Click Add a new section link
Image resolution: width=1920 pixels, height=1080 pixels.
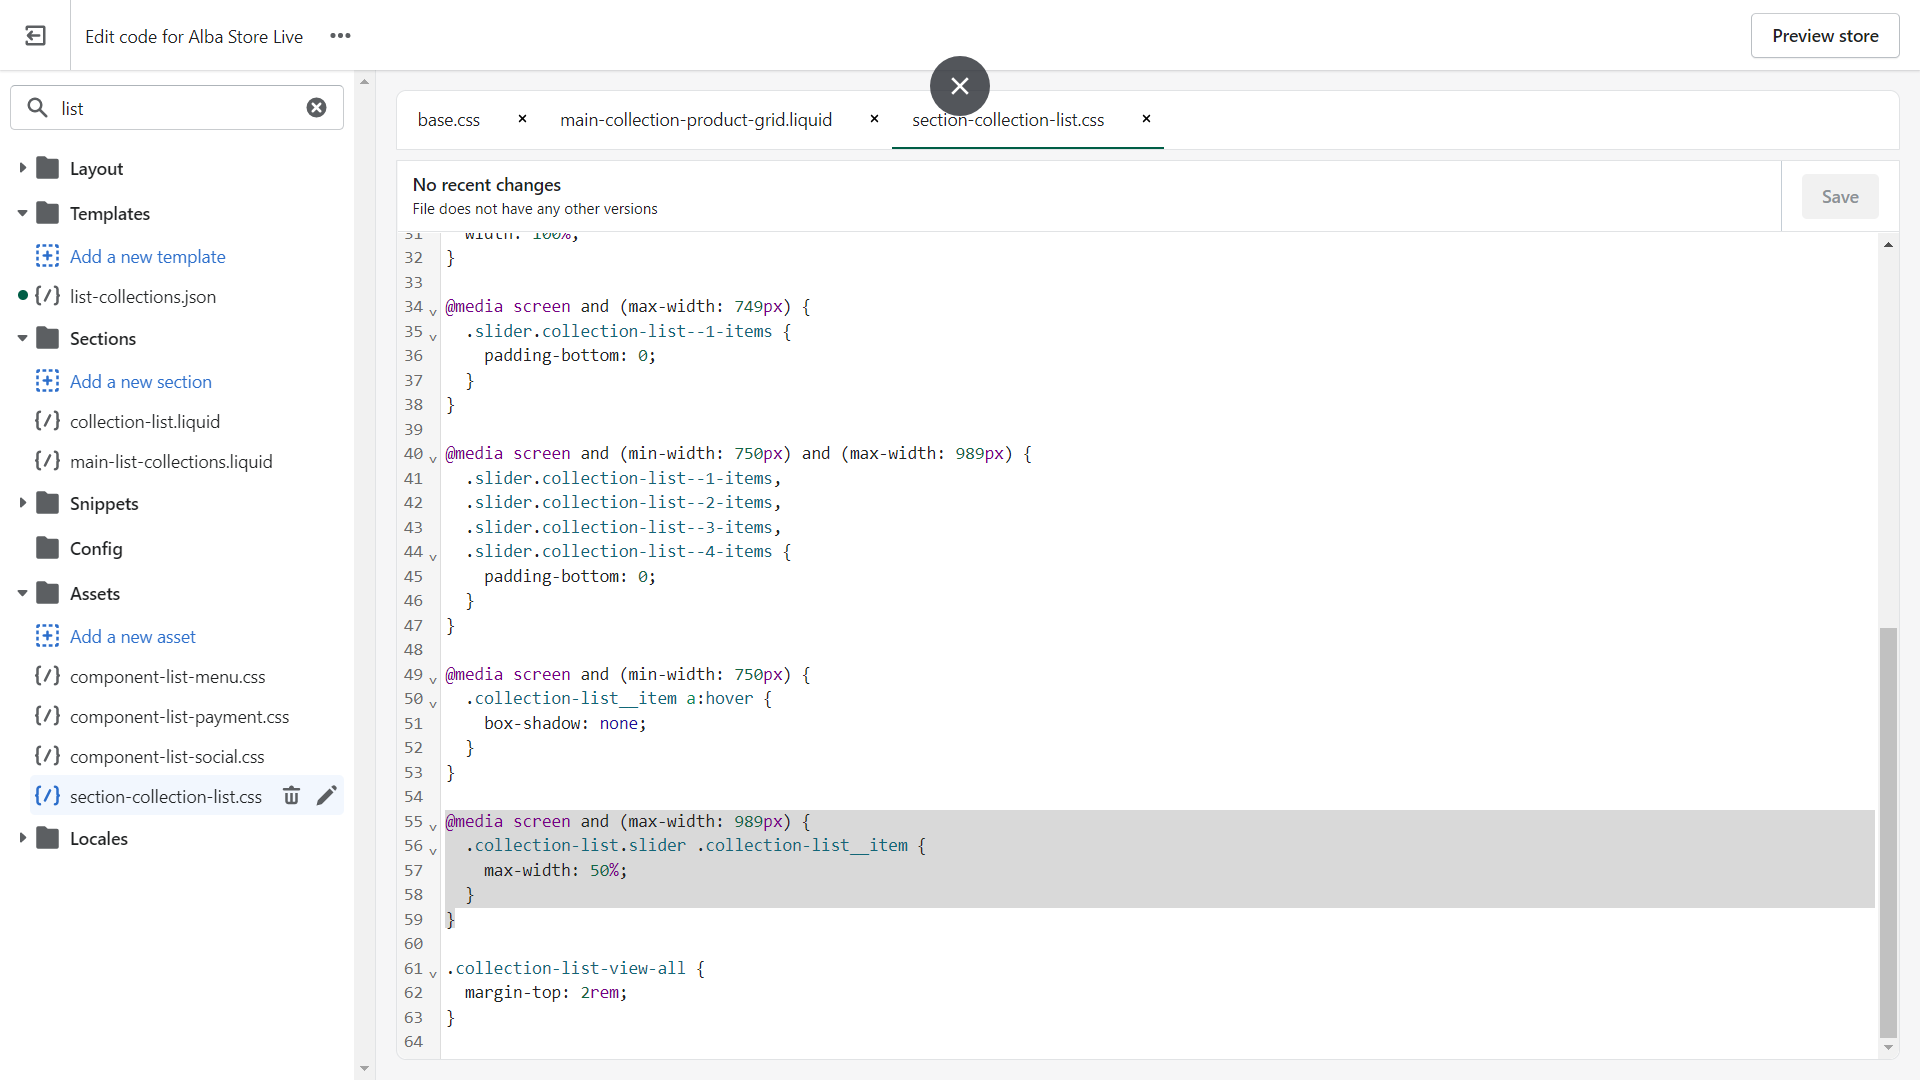coord(140,382)
